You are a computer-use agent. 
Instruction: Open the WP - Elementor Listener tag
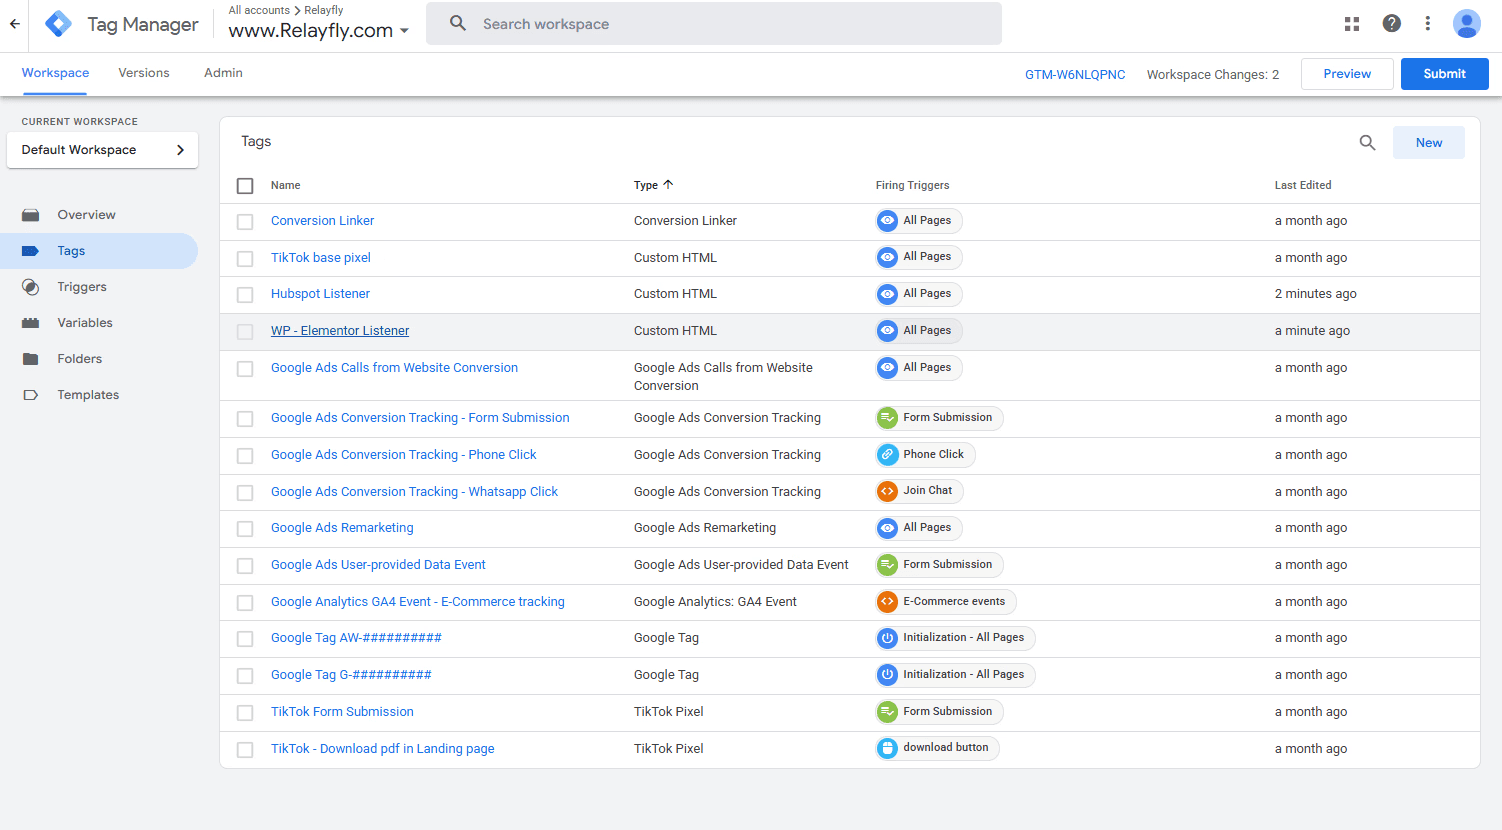[340, 331]
